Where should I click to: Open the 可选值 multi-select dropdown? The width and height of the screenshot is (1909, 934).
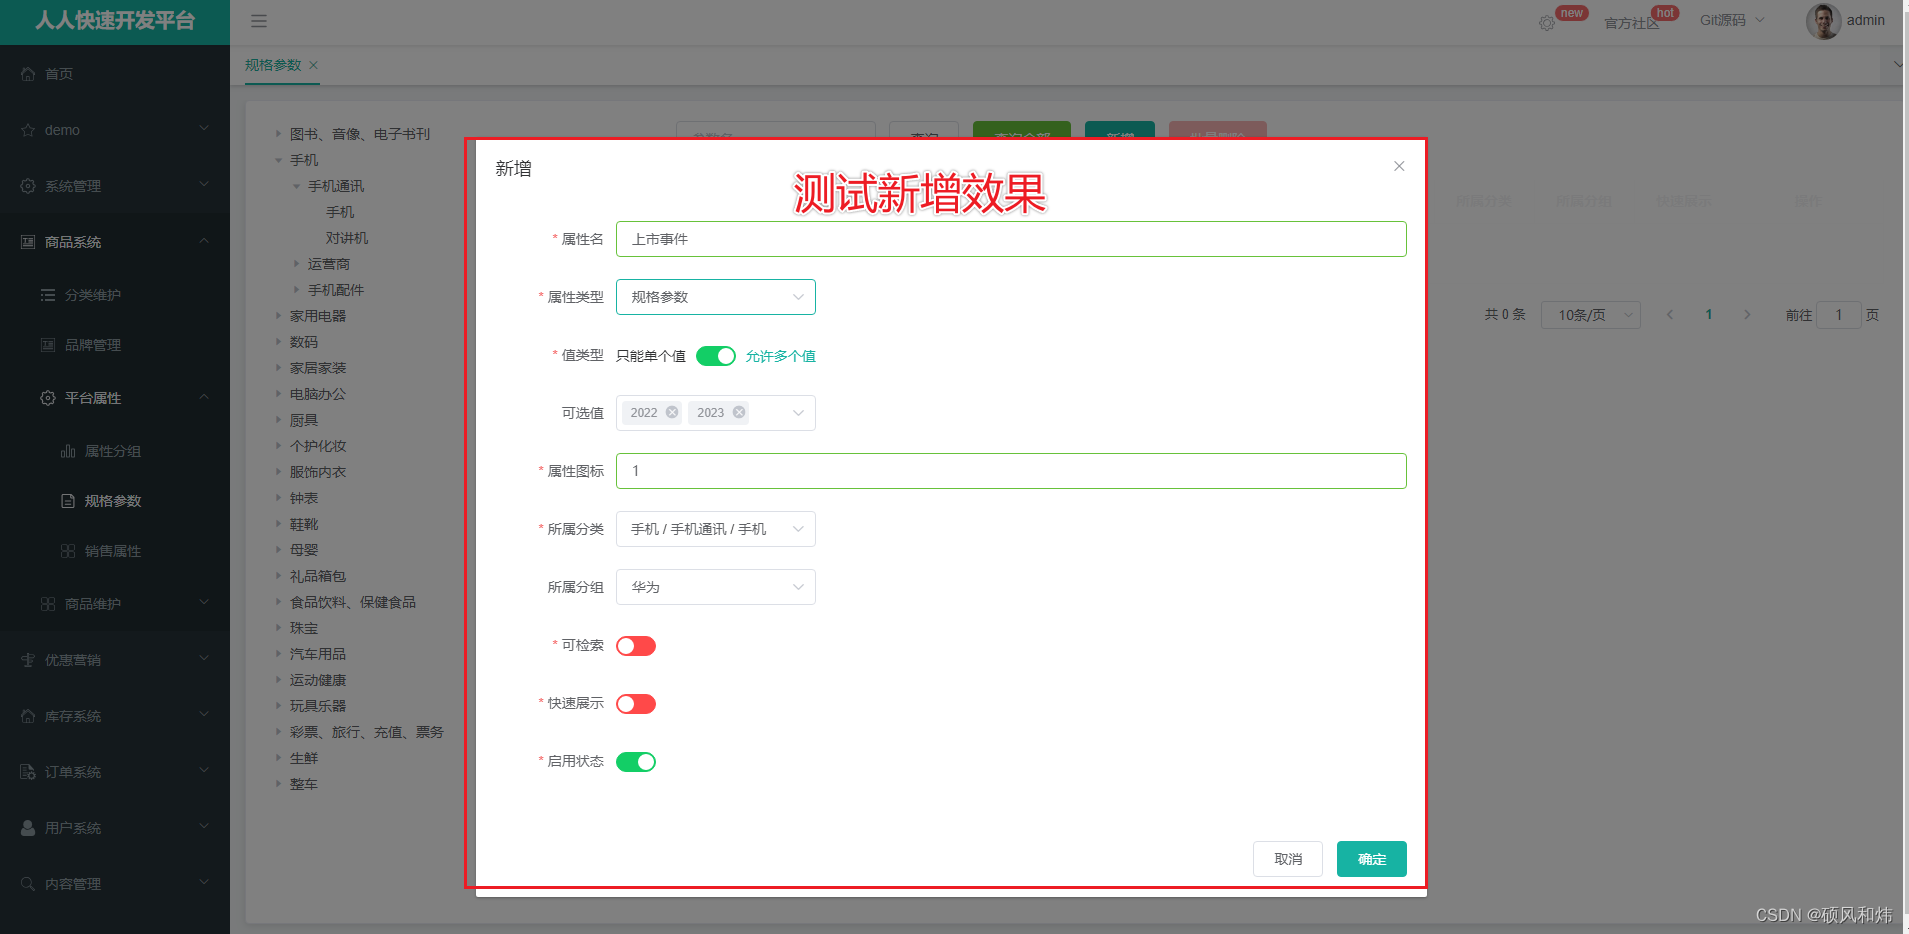pos(716,413)
